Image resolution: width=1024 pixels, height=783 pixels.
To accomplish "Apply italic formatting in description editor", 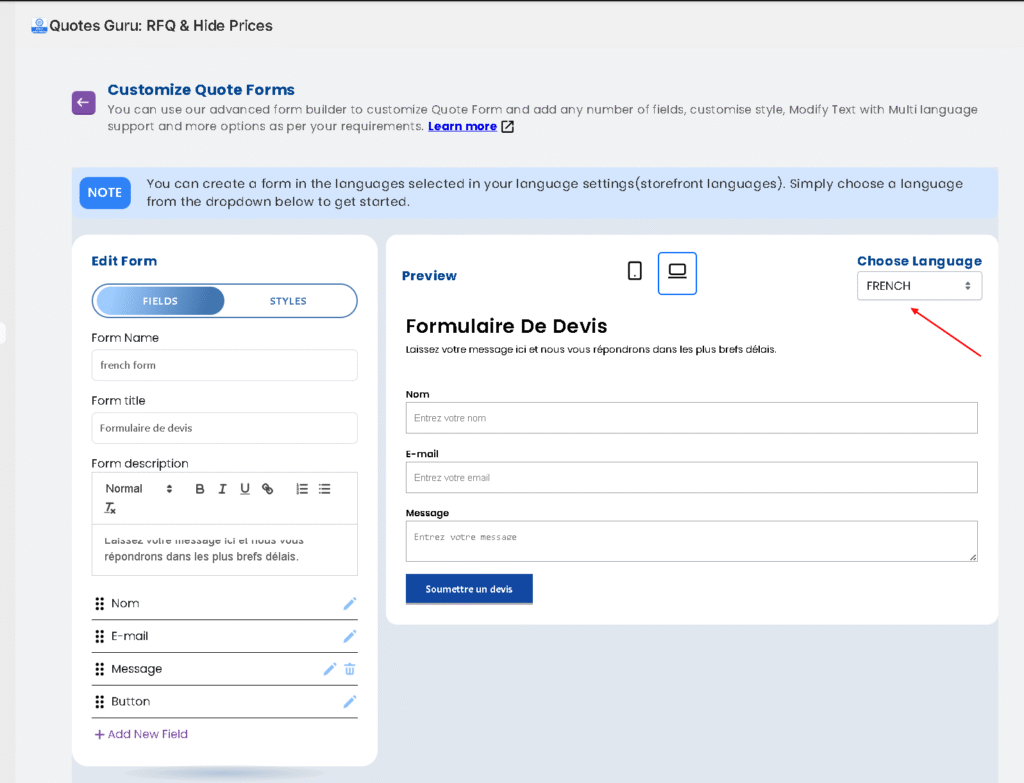I will click(222, 489).
